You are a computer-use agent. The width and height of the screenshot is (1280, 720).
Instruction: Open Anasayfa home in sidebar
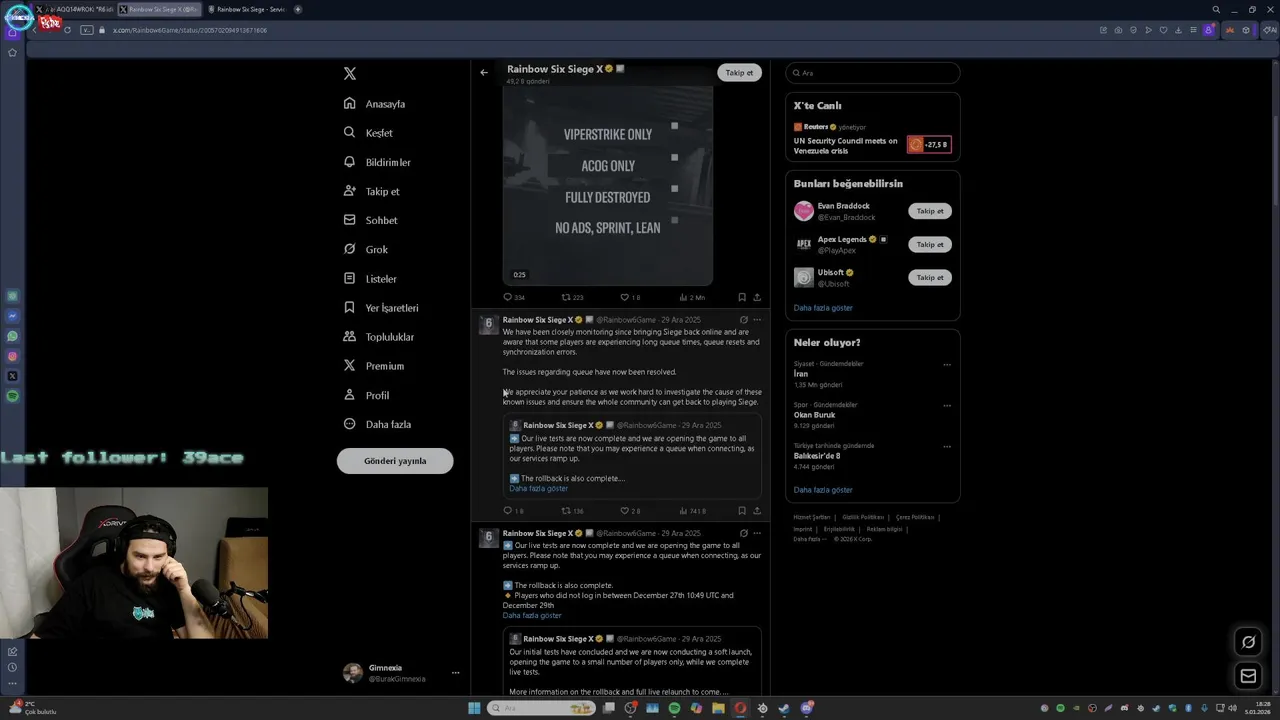point(375,104)
